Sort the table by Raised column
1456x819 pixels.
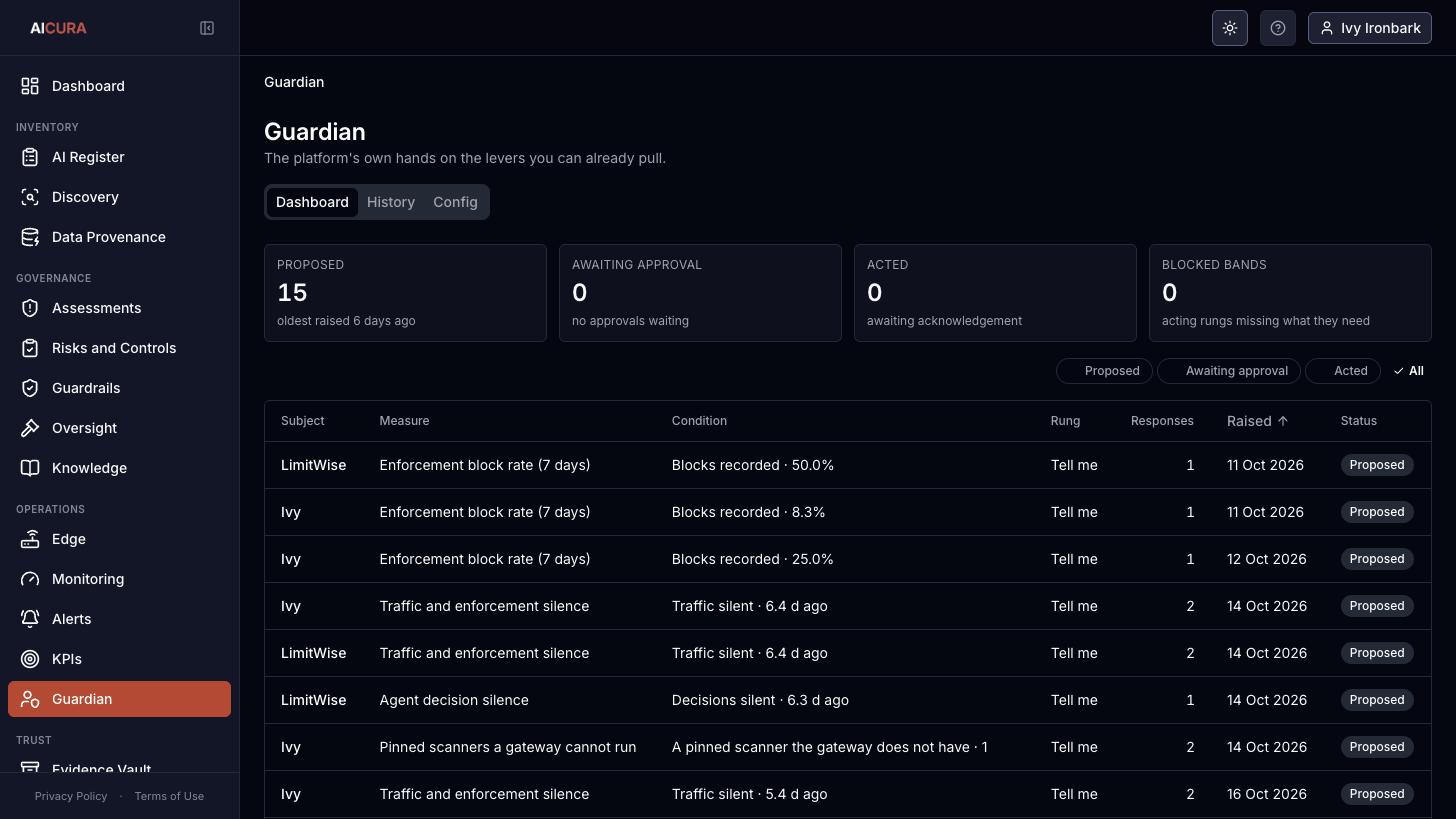pos(1257,421)
